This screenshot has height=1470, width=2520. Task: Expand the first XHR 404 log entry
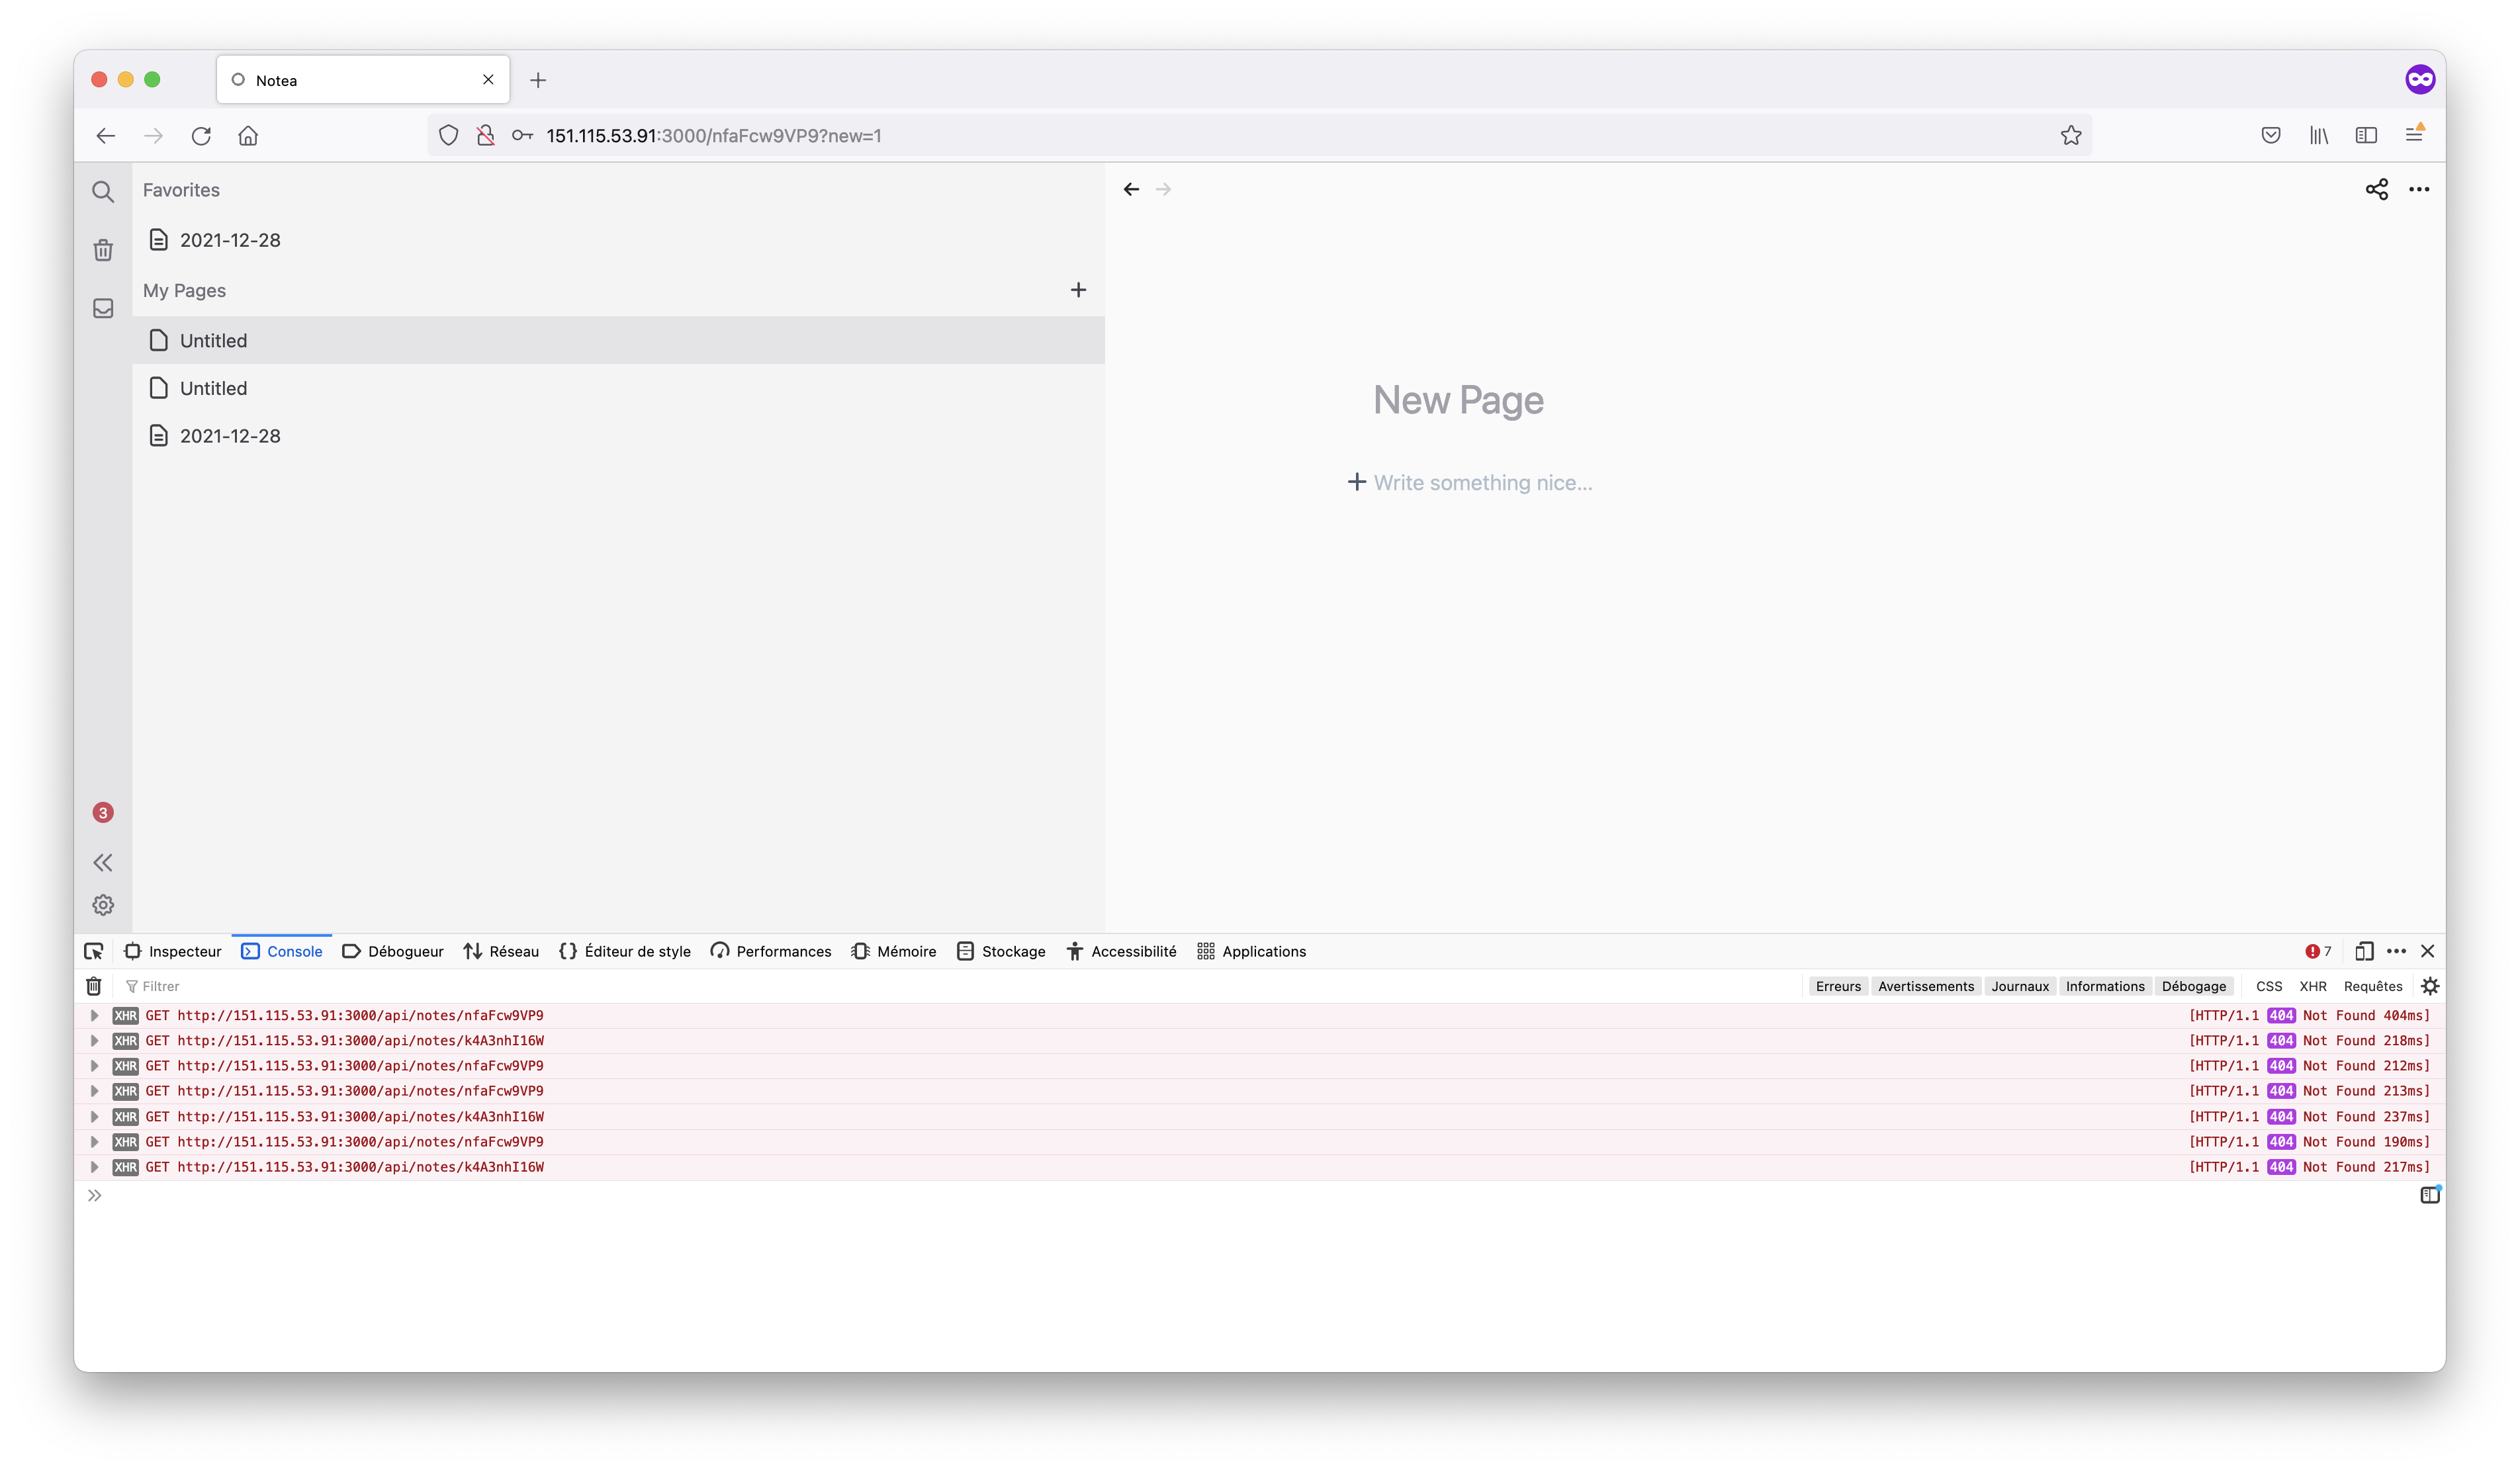(x=95, y=1015)
